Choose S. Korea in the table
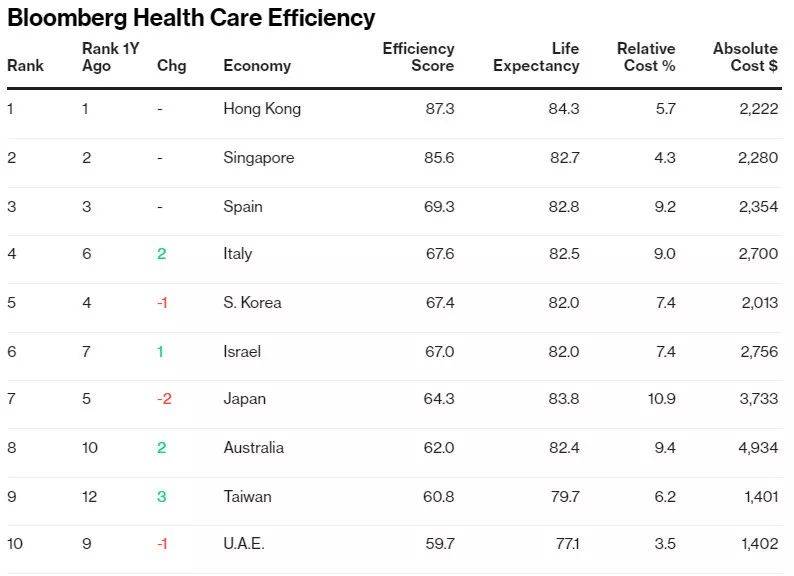The width and height of the screenshot is (794, 576). pyautogui.click(x=252, y=303)
